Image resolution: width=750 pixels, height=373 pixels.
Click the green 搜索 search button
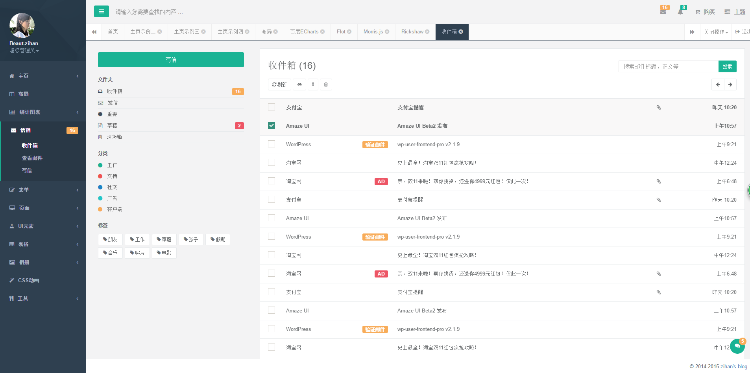[728, 66]
